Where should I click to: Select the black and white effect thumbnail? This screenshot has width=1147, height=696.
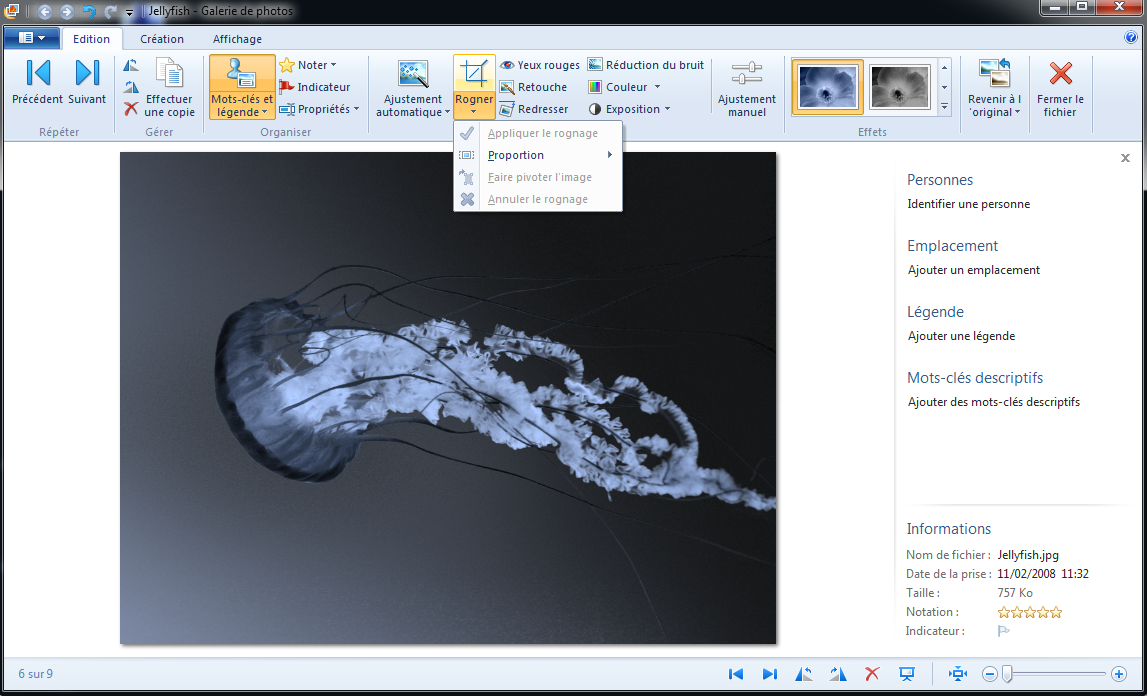(900, 87)
